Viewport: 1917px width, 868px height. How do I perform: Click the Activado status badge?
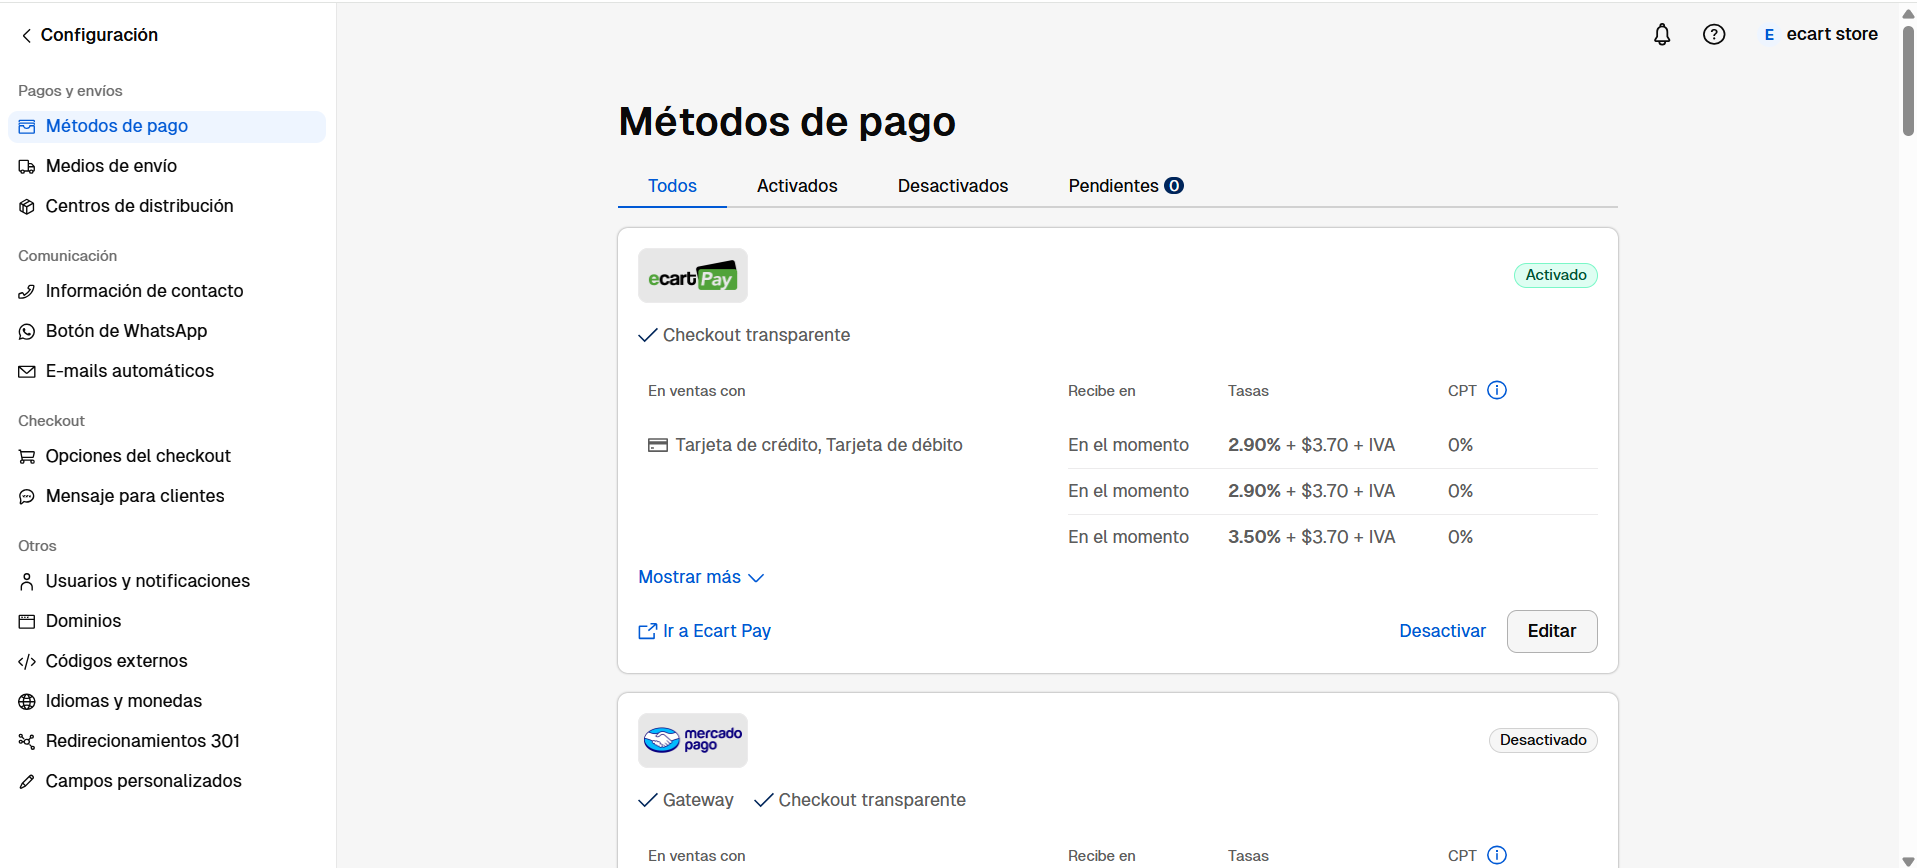click(x=1556, y=275)
